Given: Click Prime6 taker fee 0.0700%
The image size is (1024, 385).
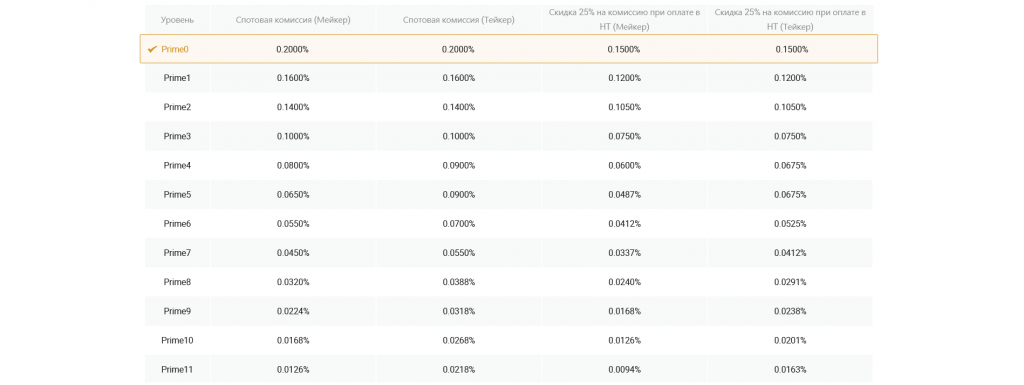Looking at the screenshot, I should [458, 224].
